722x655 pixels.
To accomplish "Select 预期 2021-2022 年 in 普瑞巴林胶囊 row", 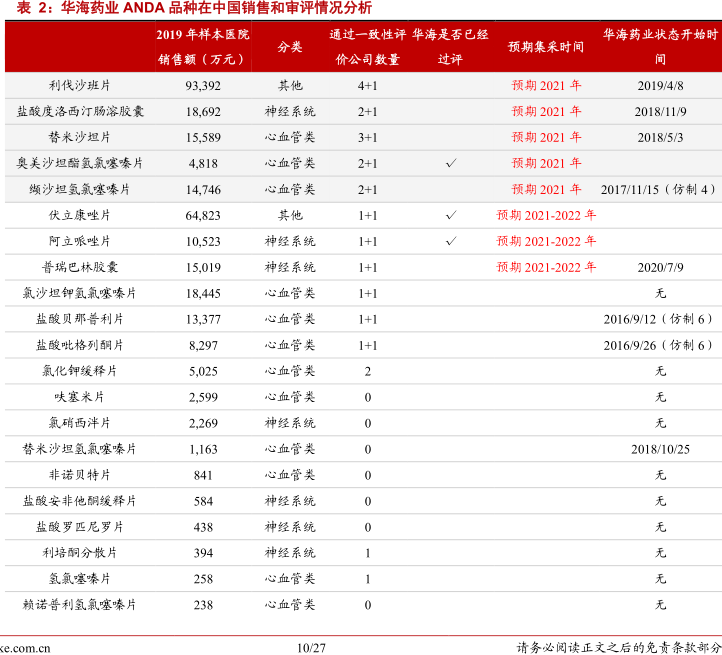I will click(546, 267).
